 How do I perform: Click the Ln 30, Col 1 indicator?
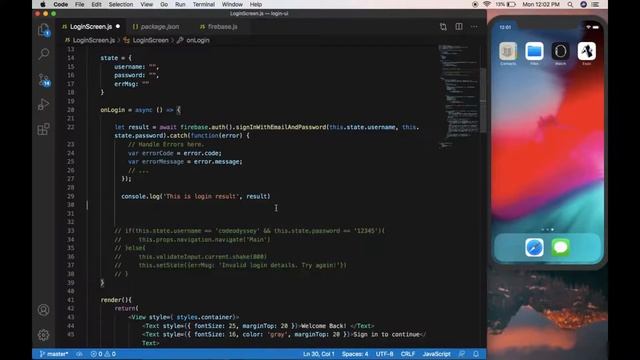click(319, 354)
